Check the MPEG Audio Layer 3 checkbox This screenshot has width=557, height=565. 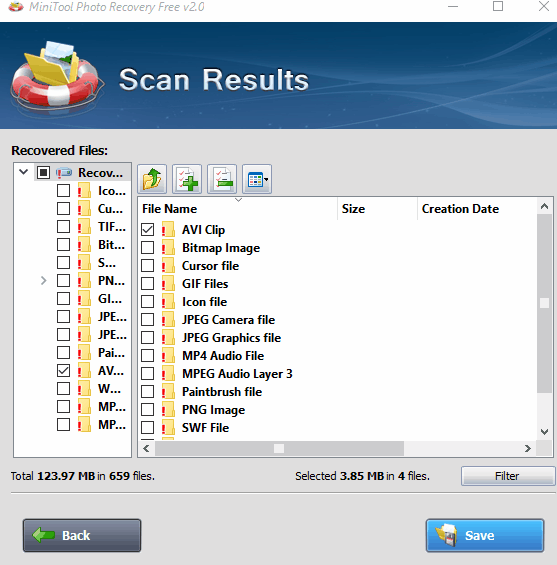(x=147, y=374)
